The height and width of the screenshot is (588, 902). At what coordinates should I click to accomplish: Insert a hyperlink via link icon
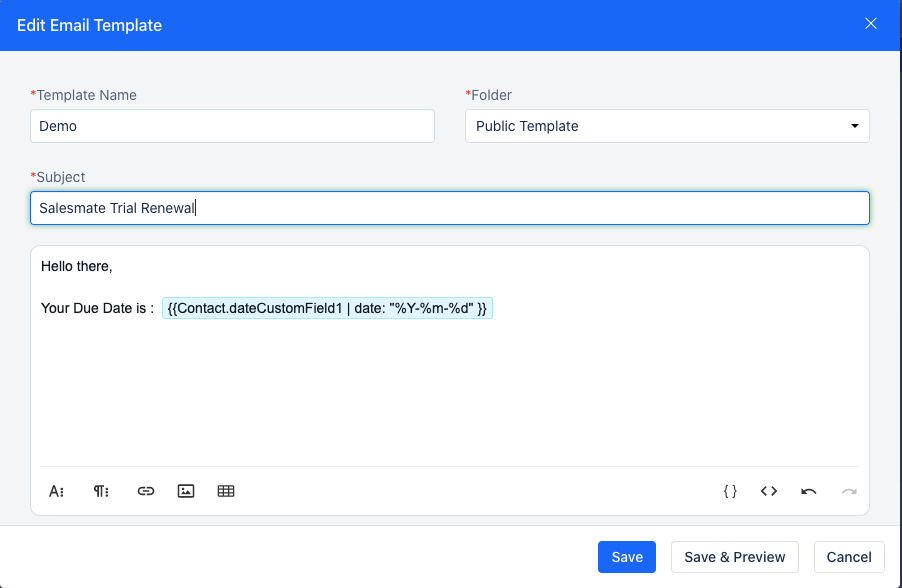[146, 491]
